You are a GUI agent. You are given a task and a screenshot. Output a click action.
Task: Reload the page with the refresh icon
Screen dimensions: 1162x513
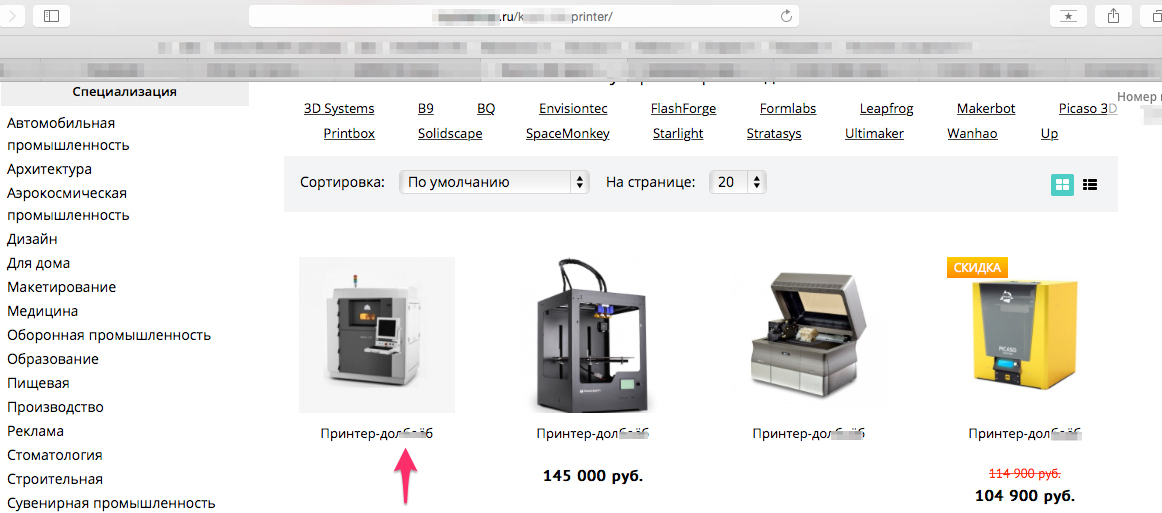[x=786, y=16]
